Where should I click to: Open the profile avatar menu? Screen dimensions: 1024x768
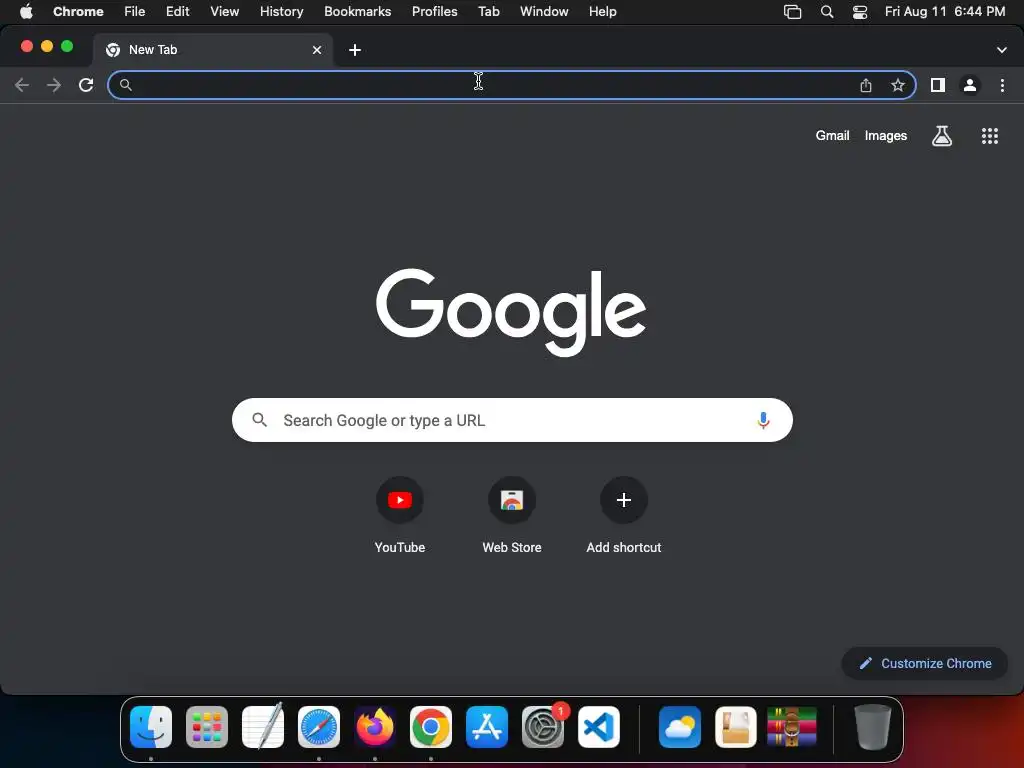970,85
